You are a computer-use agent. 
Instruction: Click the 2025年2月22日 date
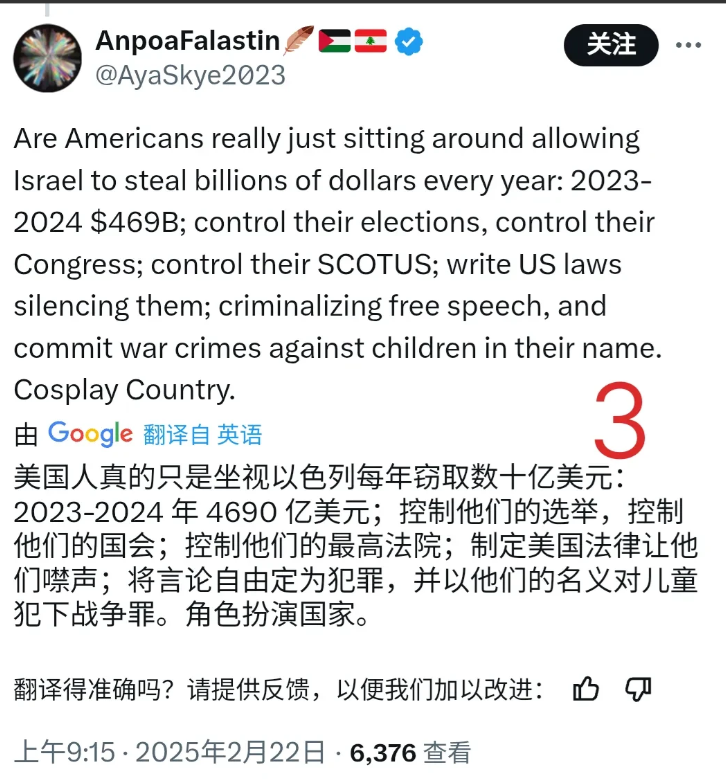pos(230,752)
